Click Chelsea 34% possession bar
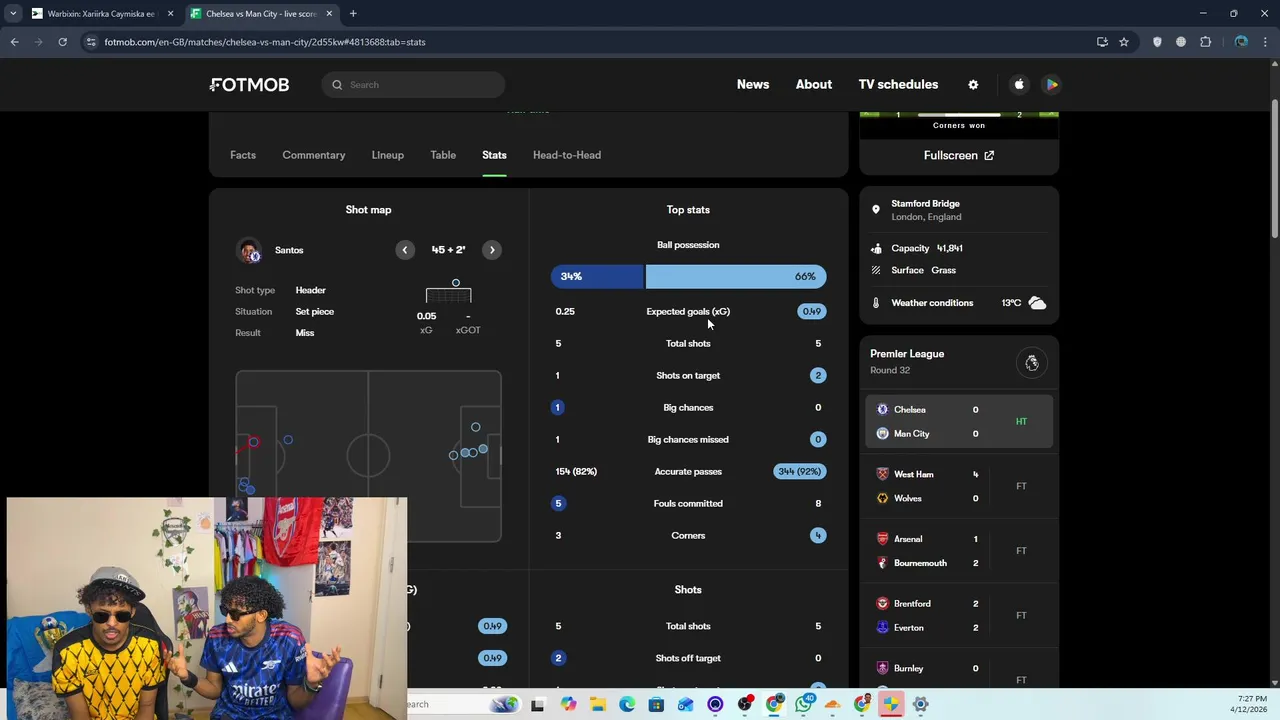The width and height of the screenshot is (1280, 720). [597, 276]
